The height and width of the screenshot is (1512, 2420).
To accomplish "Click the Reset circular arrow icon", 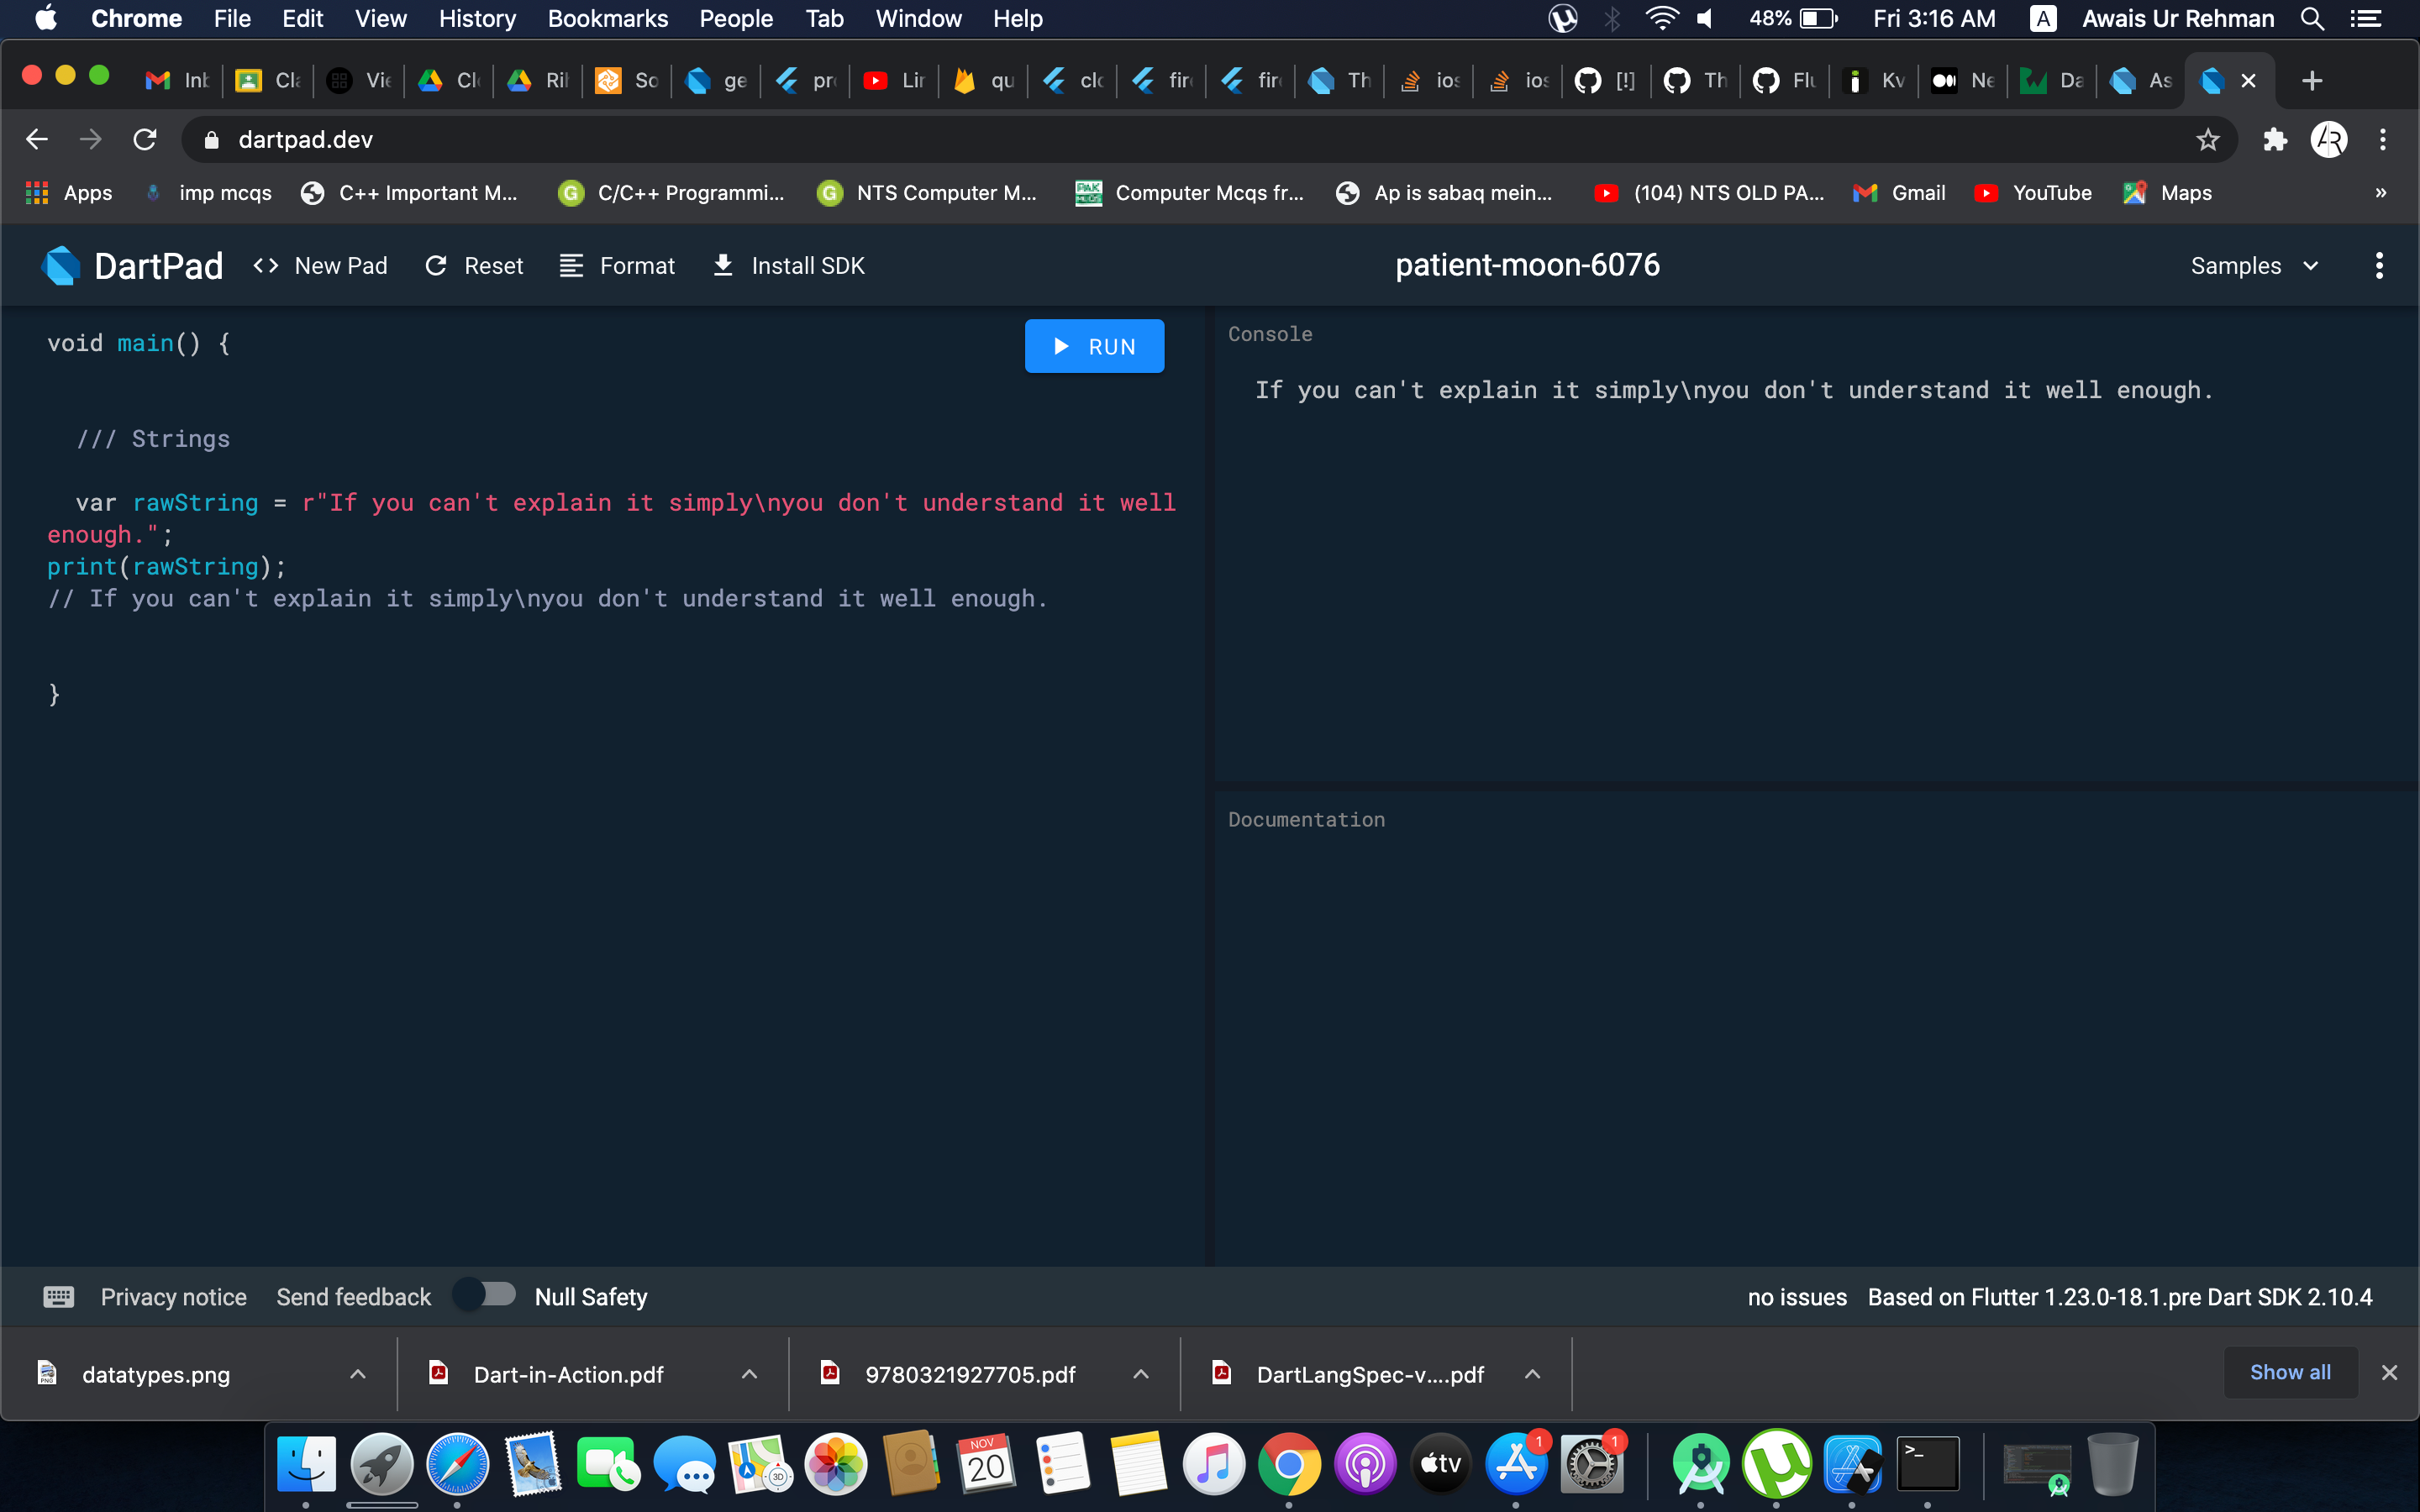I will (x=435, y=265).
